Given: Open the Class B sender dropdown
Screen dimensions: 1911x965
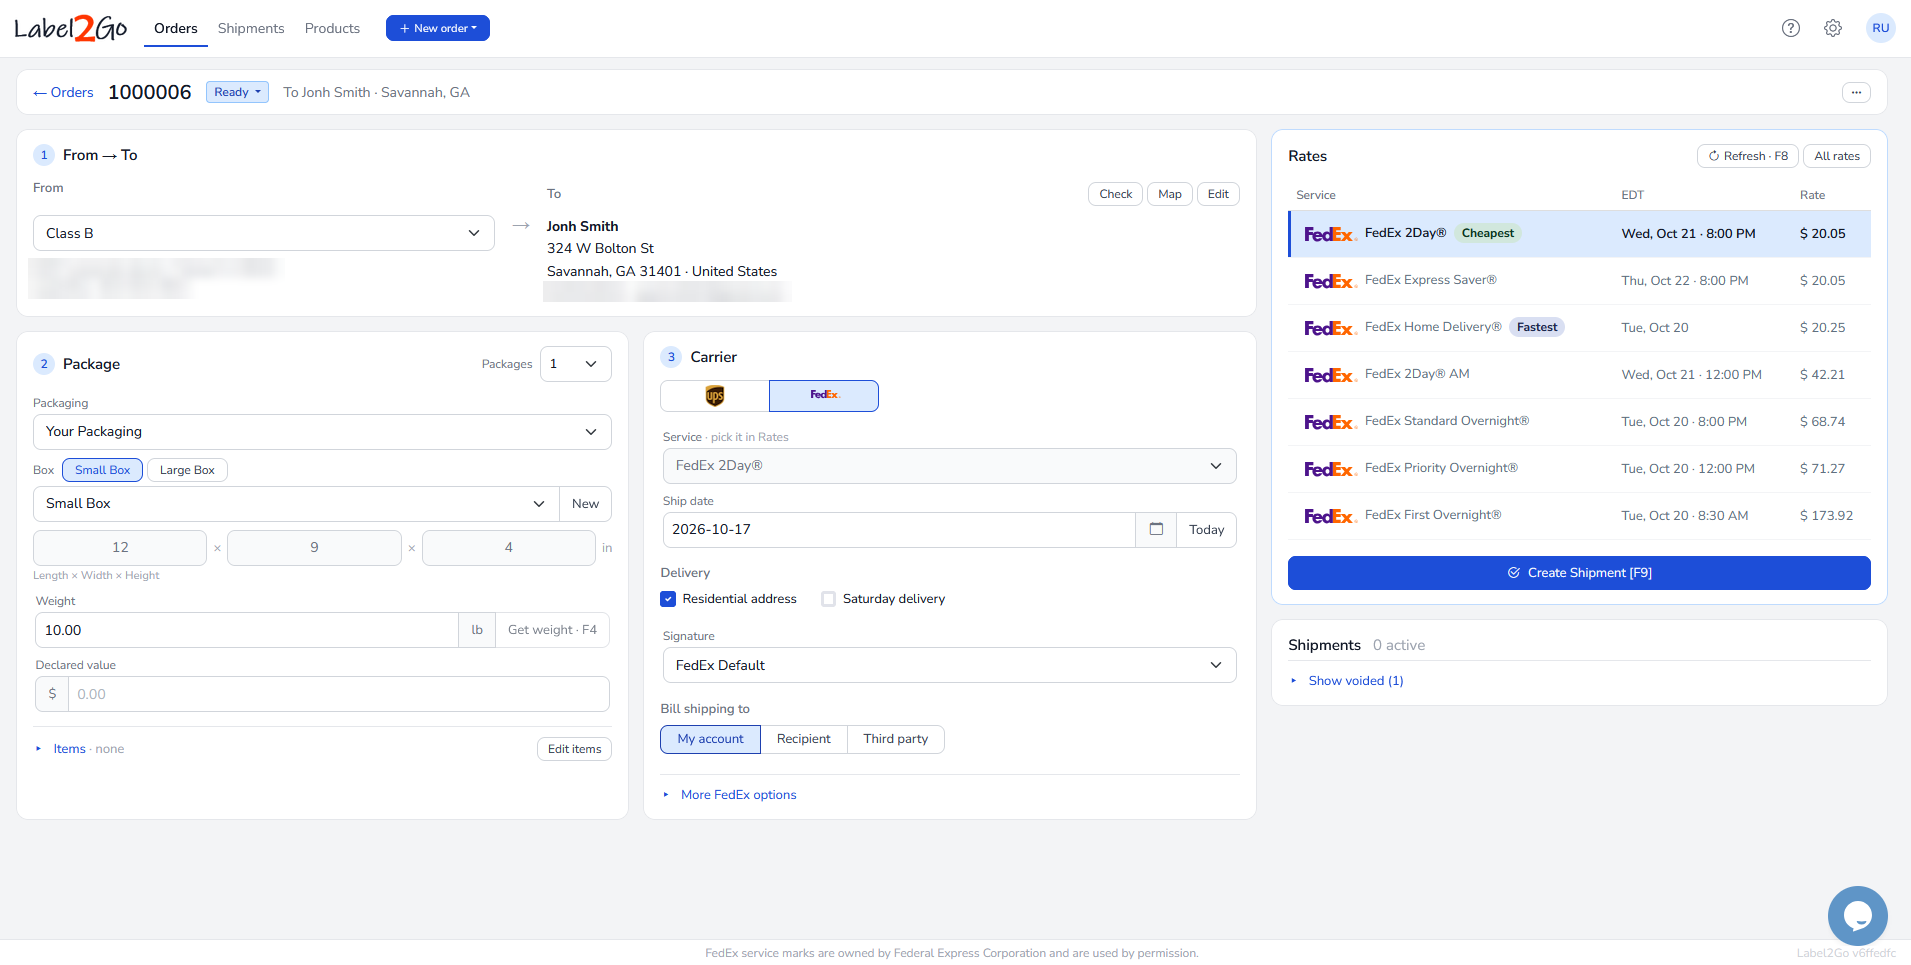Looking at the screenshot, I should [x=264, y=233].
